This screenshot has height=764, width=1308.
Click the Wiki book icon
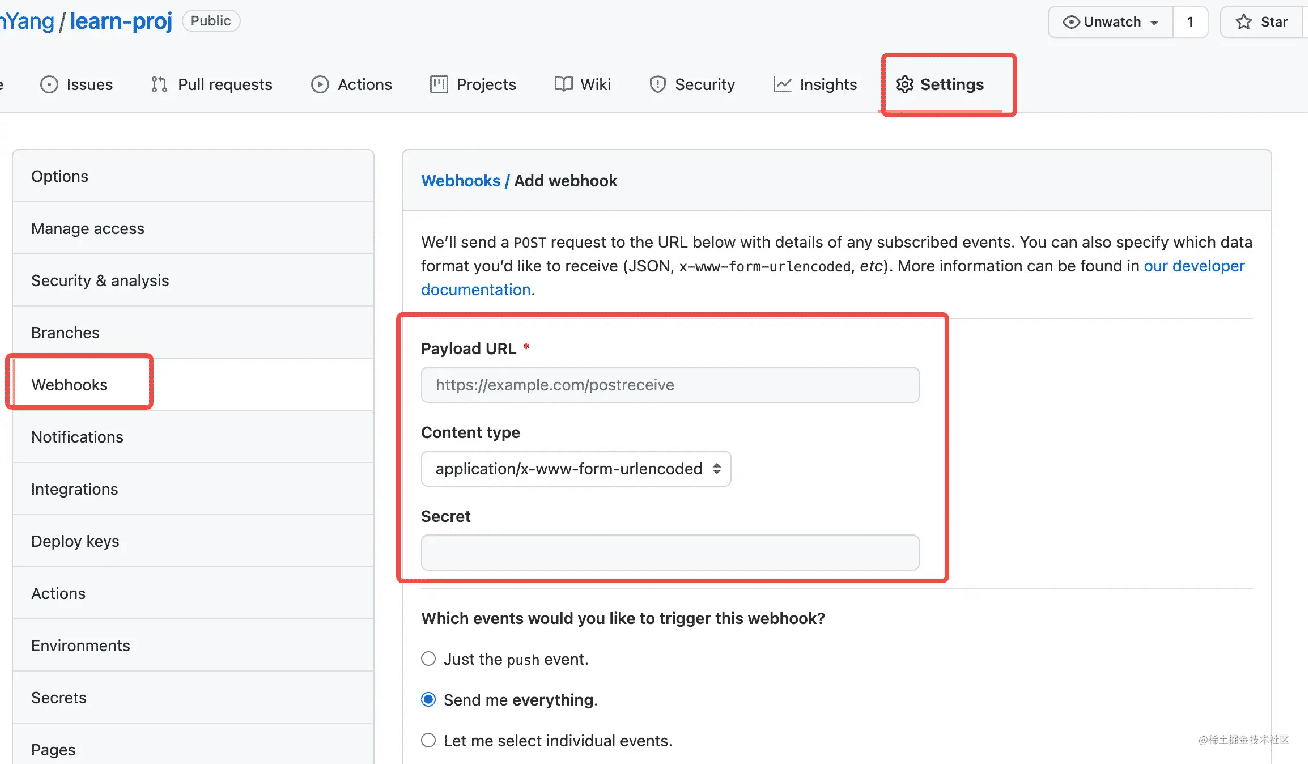(564, 85)
